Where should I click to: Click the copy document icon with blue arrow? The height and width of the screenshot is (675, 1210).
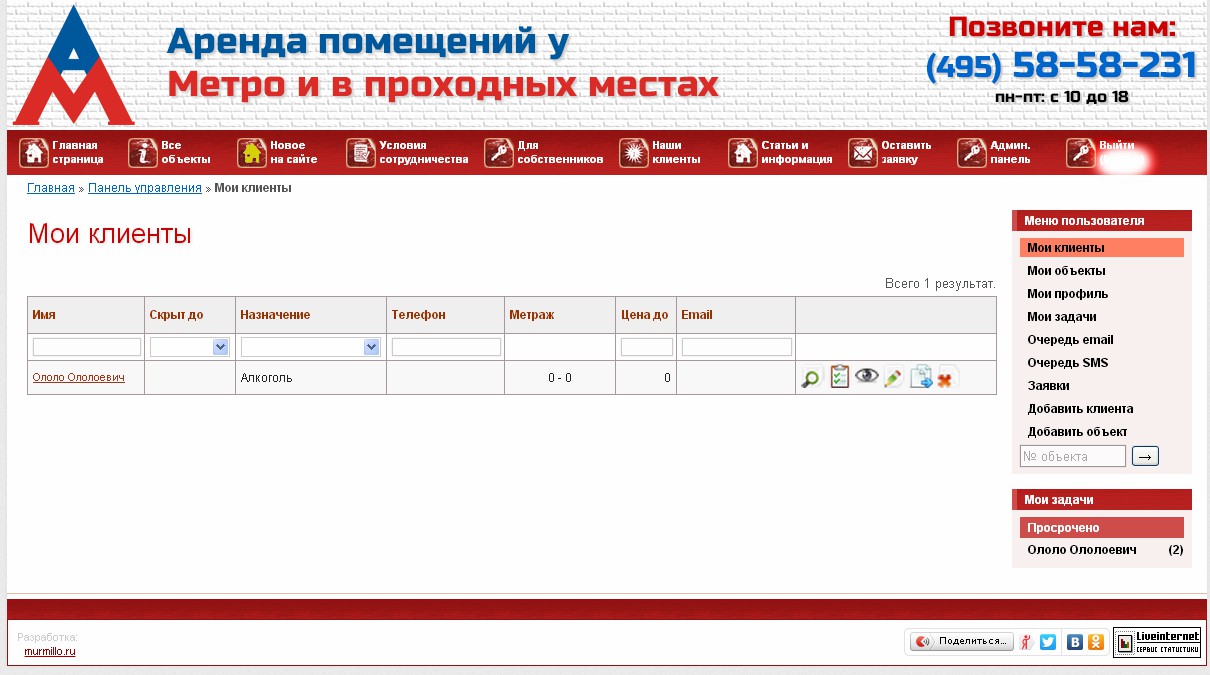pyautogui.click(x=921, y=377)
